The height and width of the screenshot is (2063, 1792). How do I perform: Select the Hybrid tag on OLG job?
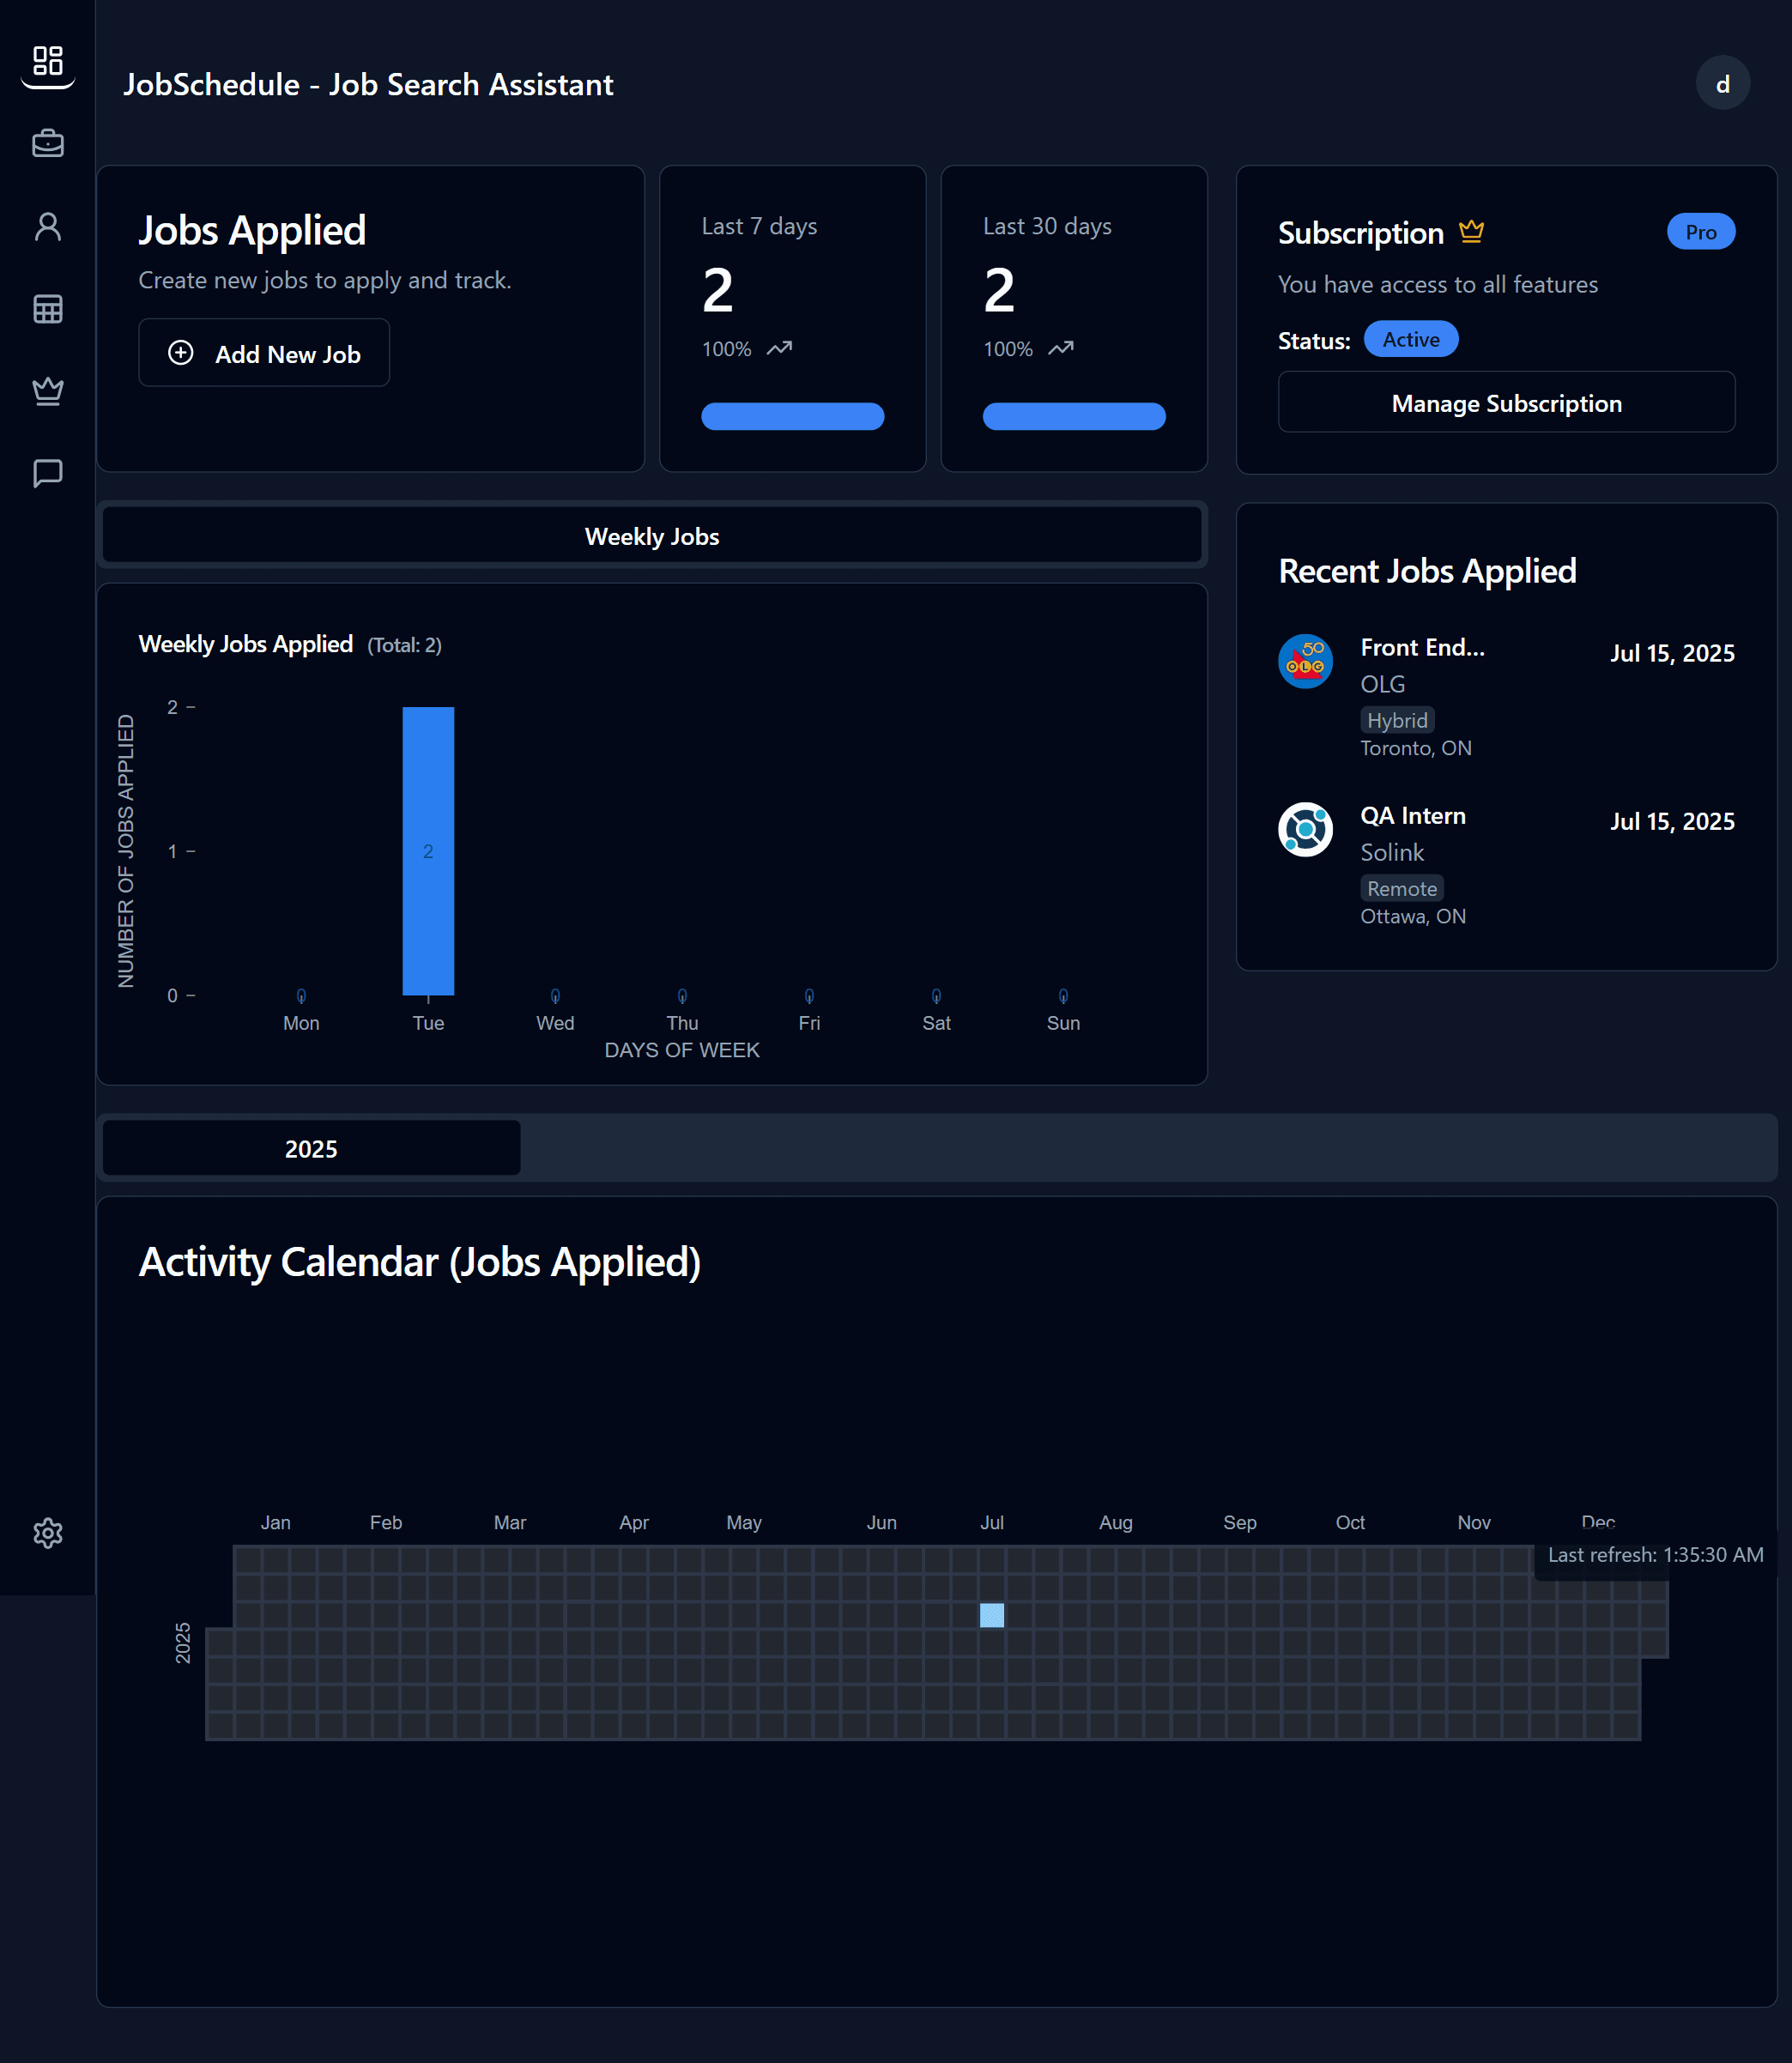(x=1396, y=719)
